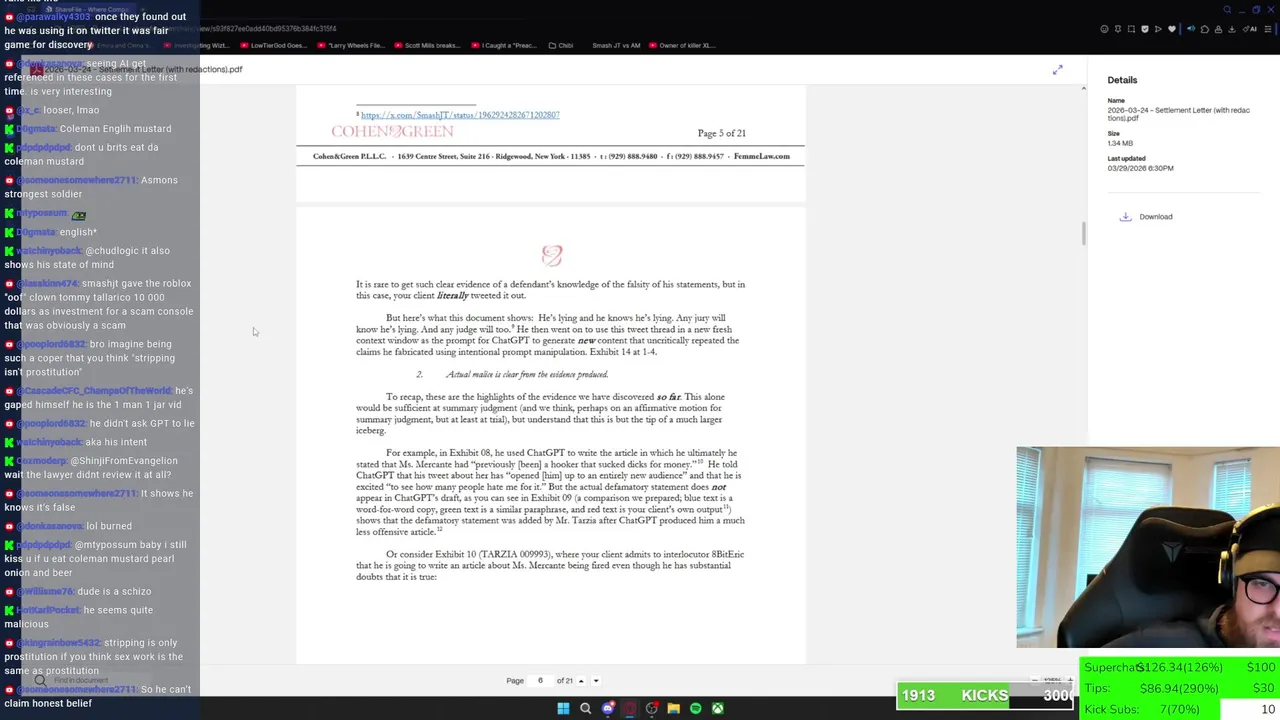Open Xbox app from the taskbar

pyautogui.click(x=718, y=708)
